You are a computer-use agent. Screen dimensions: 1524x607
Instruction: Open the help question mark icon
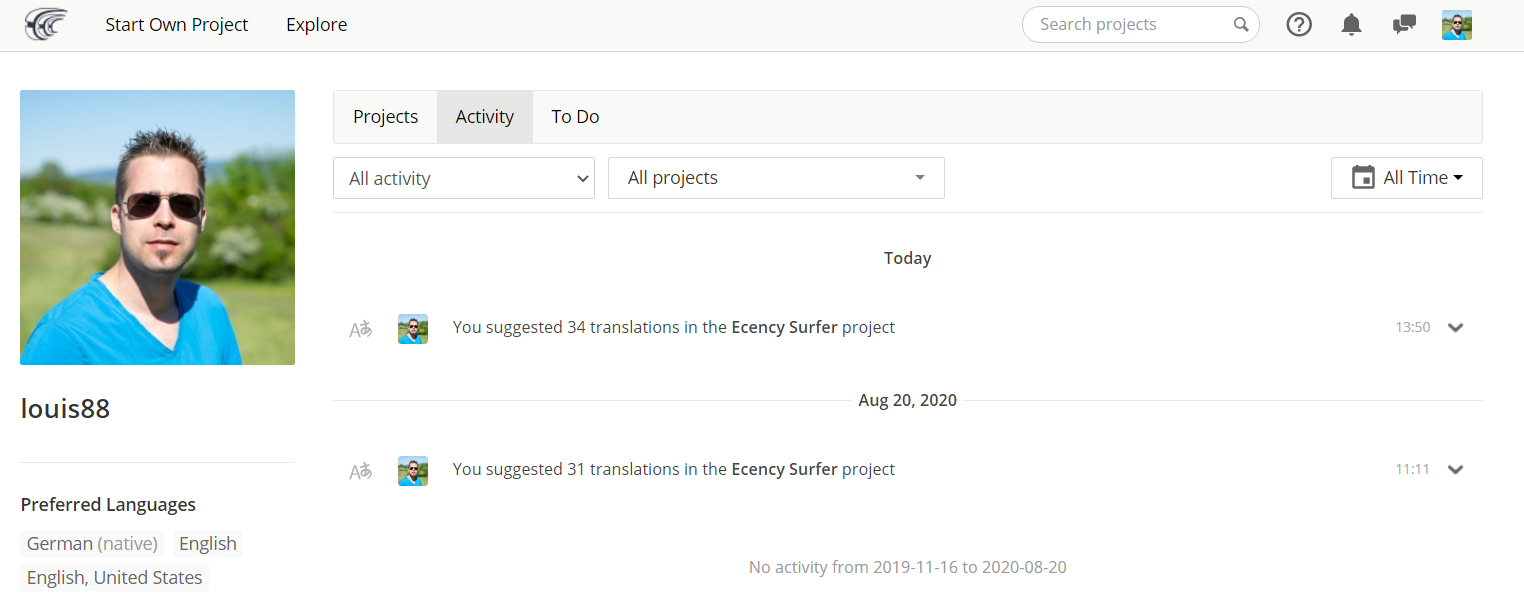coord(1299,24)
